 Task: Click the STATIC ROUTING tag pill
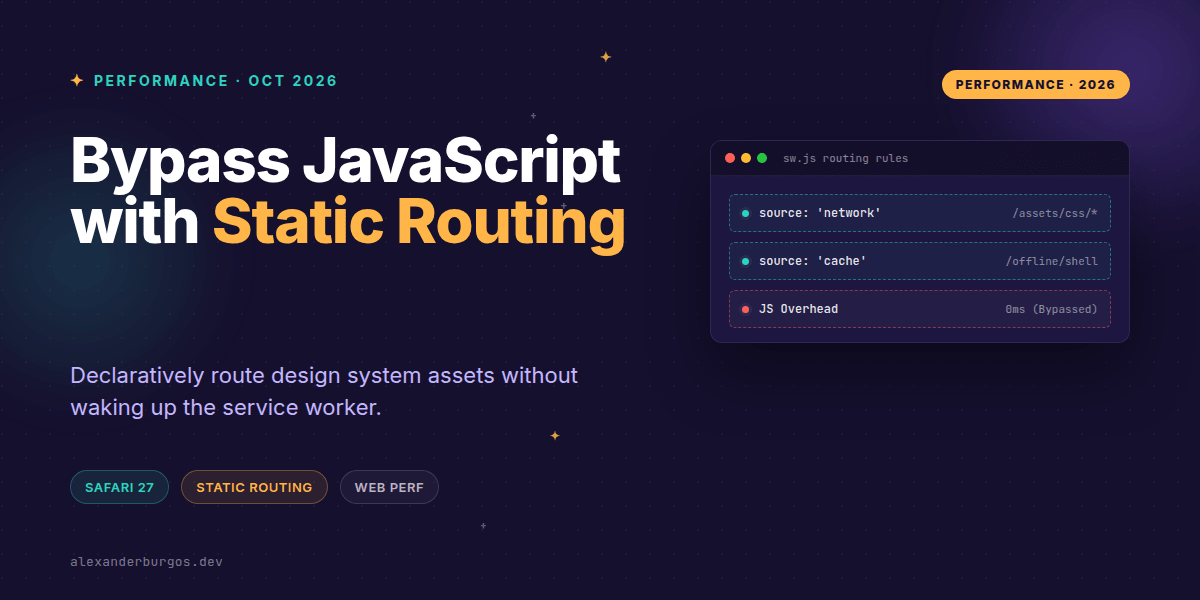pyautogui.click(x=254, y=487)
